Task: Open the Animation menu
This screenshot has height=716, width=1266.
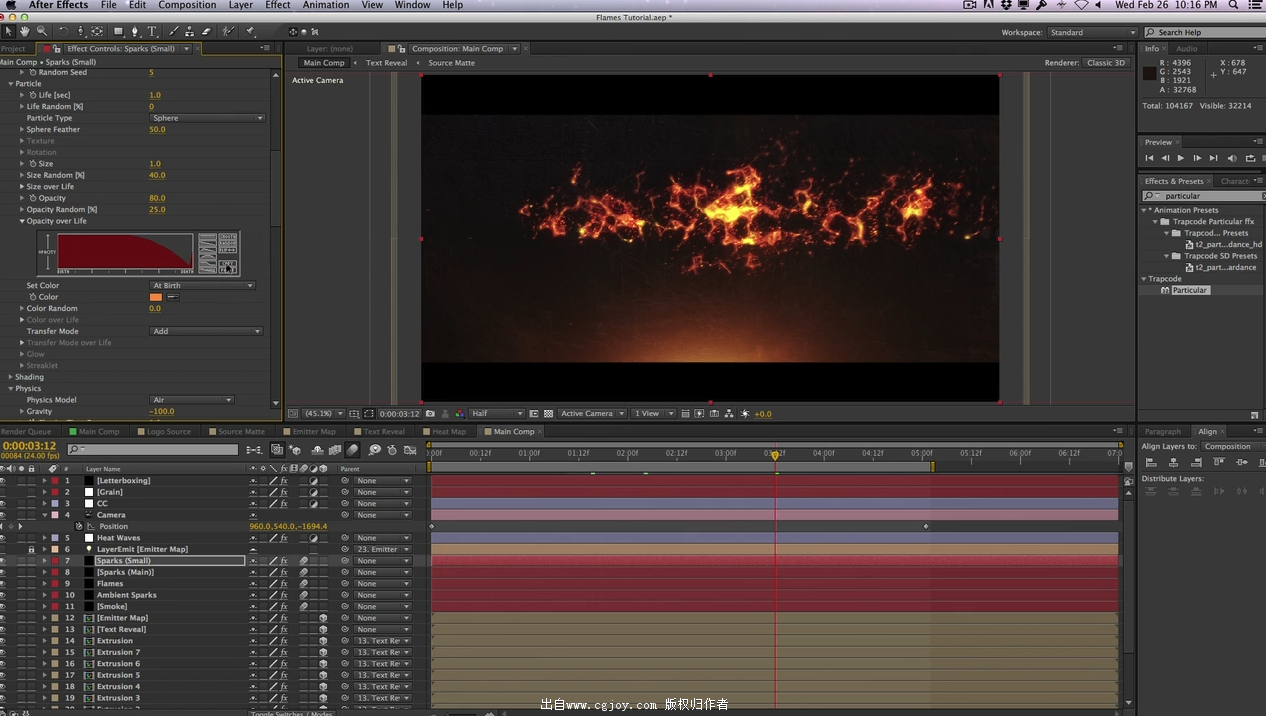Action: click(x=326, y=5)
